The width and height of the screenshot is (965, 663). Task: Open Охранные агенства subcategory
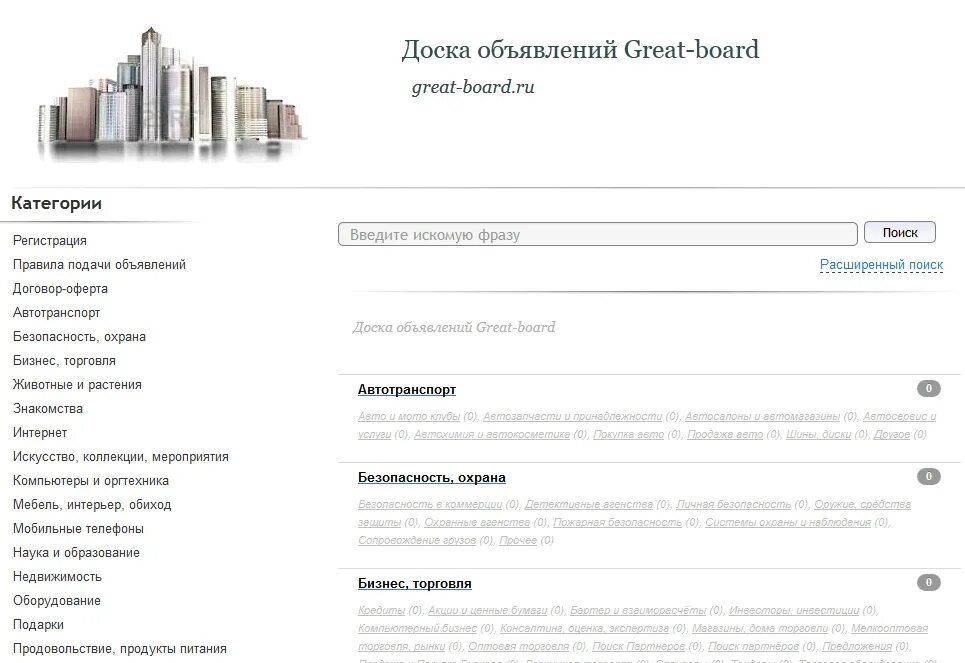[477, 523]
